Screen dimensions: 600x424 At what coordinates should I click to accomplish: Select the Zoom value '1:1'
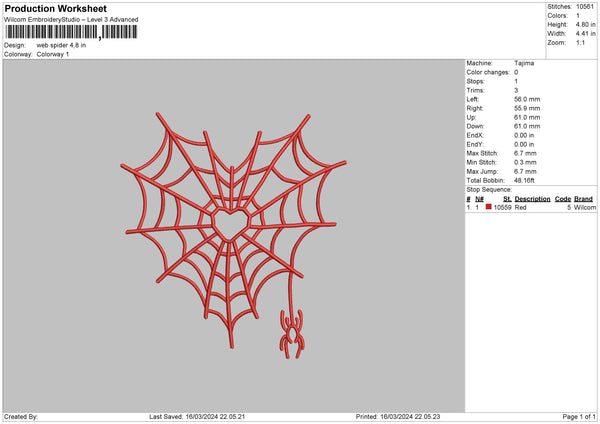[580, 43]
